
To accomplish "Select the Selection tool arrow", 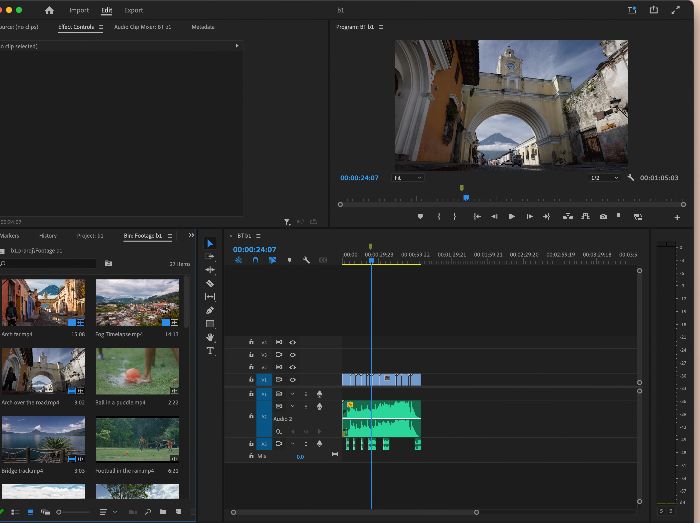I will (210, 243).
